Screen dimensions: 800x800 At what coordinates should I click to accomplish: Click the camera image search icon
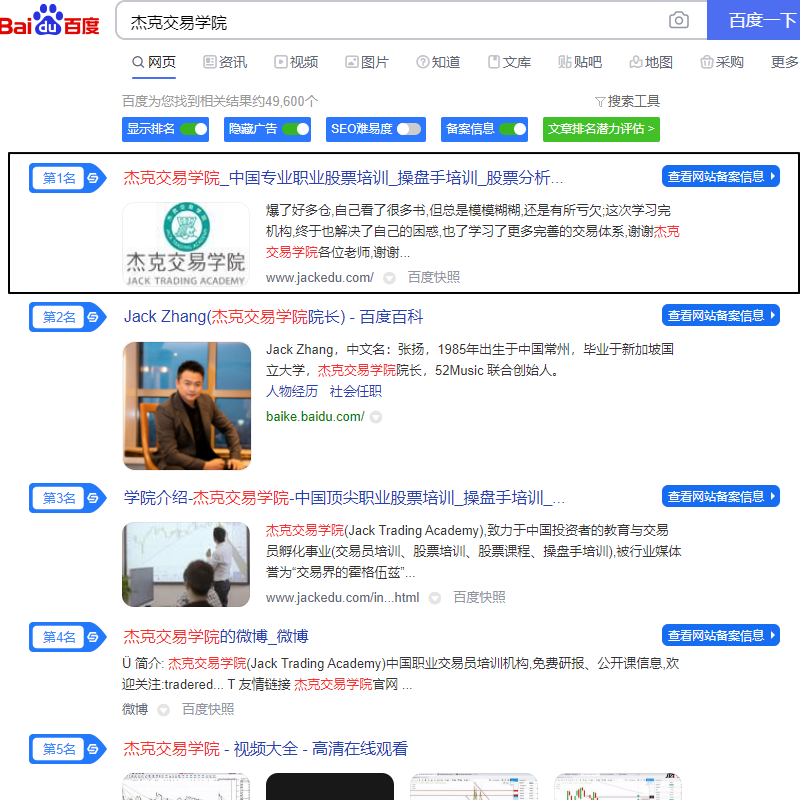pyautogui.click(x=679, y=20)
